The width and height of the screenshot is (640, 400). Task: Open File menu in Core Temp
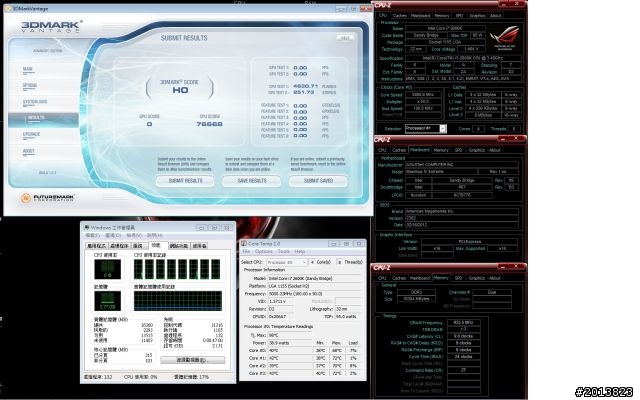246,251
